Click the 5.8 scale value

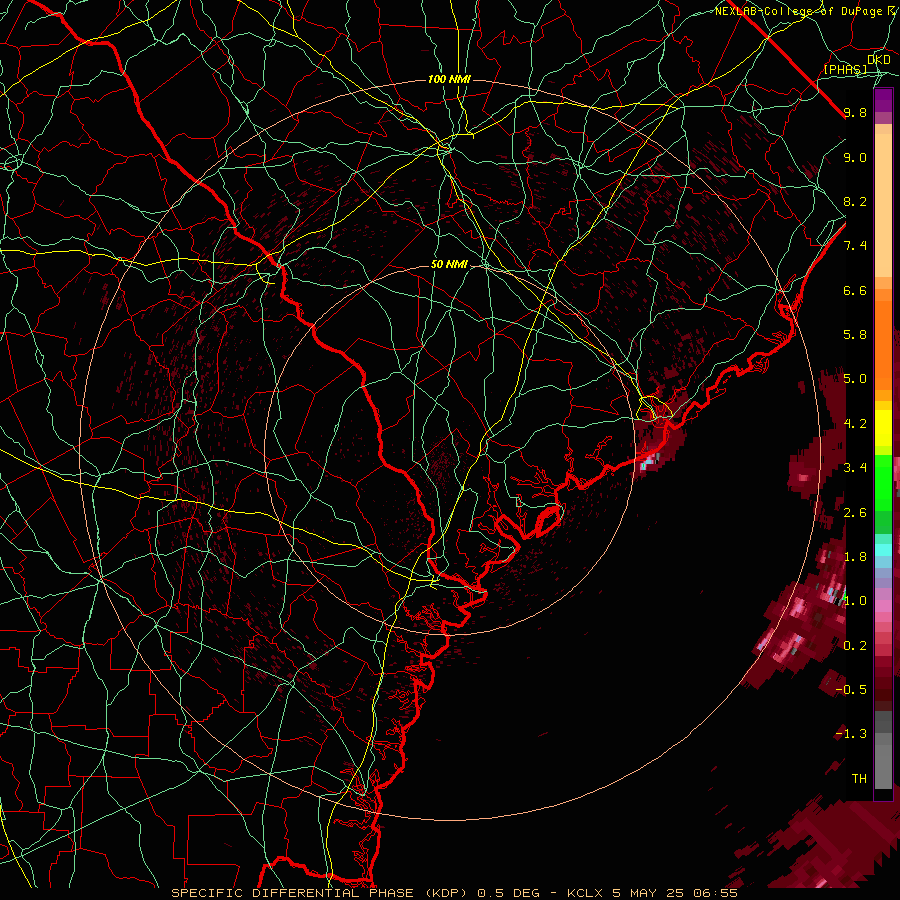855,335
